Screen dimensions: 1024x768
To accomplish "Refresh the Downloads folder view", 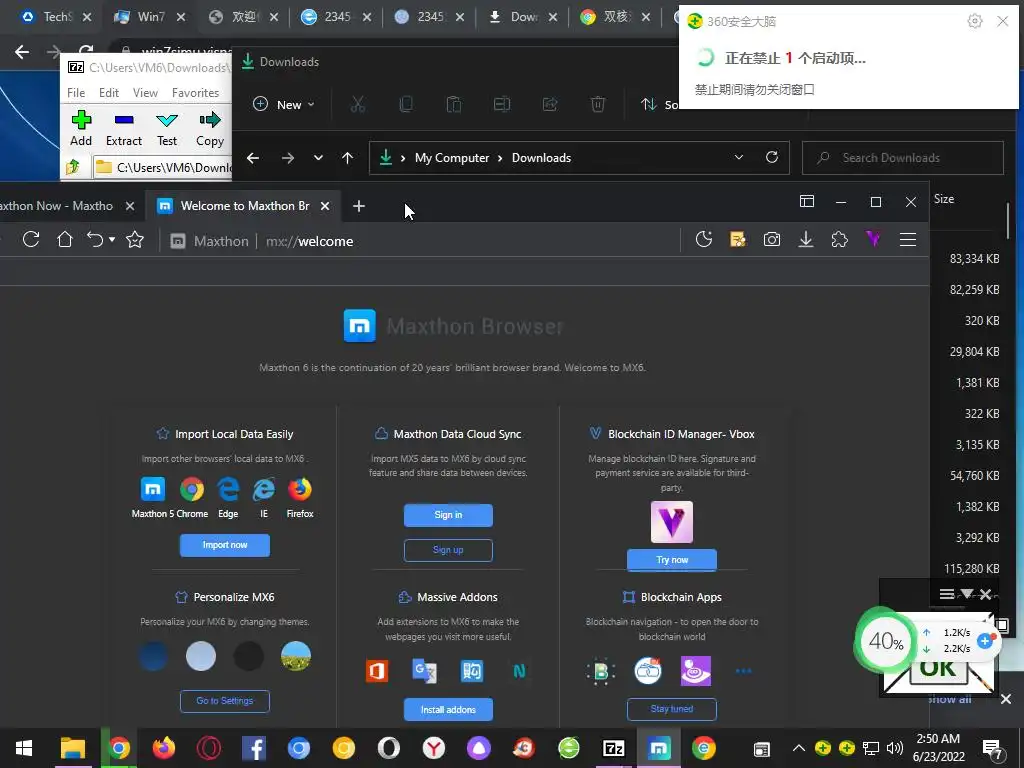I will coord(772,157).
